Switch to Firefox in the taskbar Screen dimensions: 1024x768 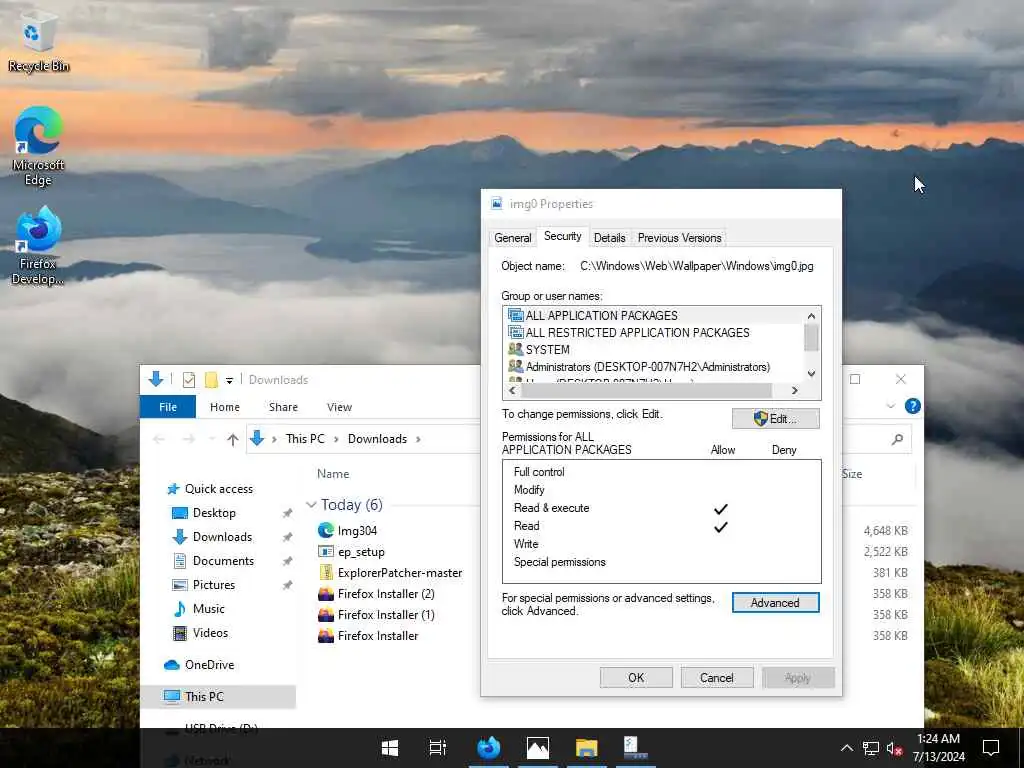click(x=488, y=748)
